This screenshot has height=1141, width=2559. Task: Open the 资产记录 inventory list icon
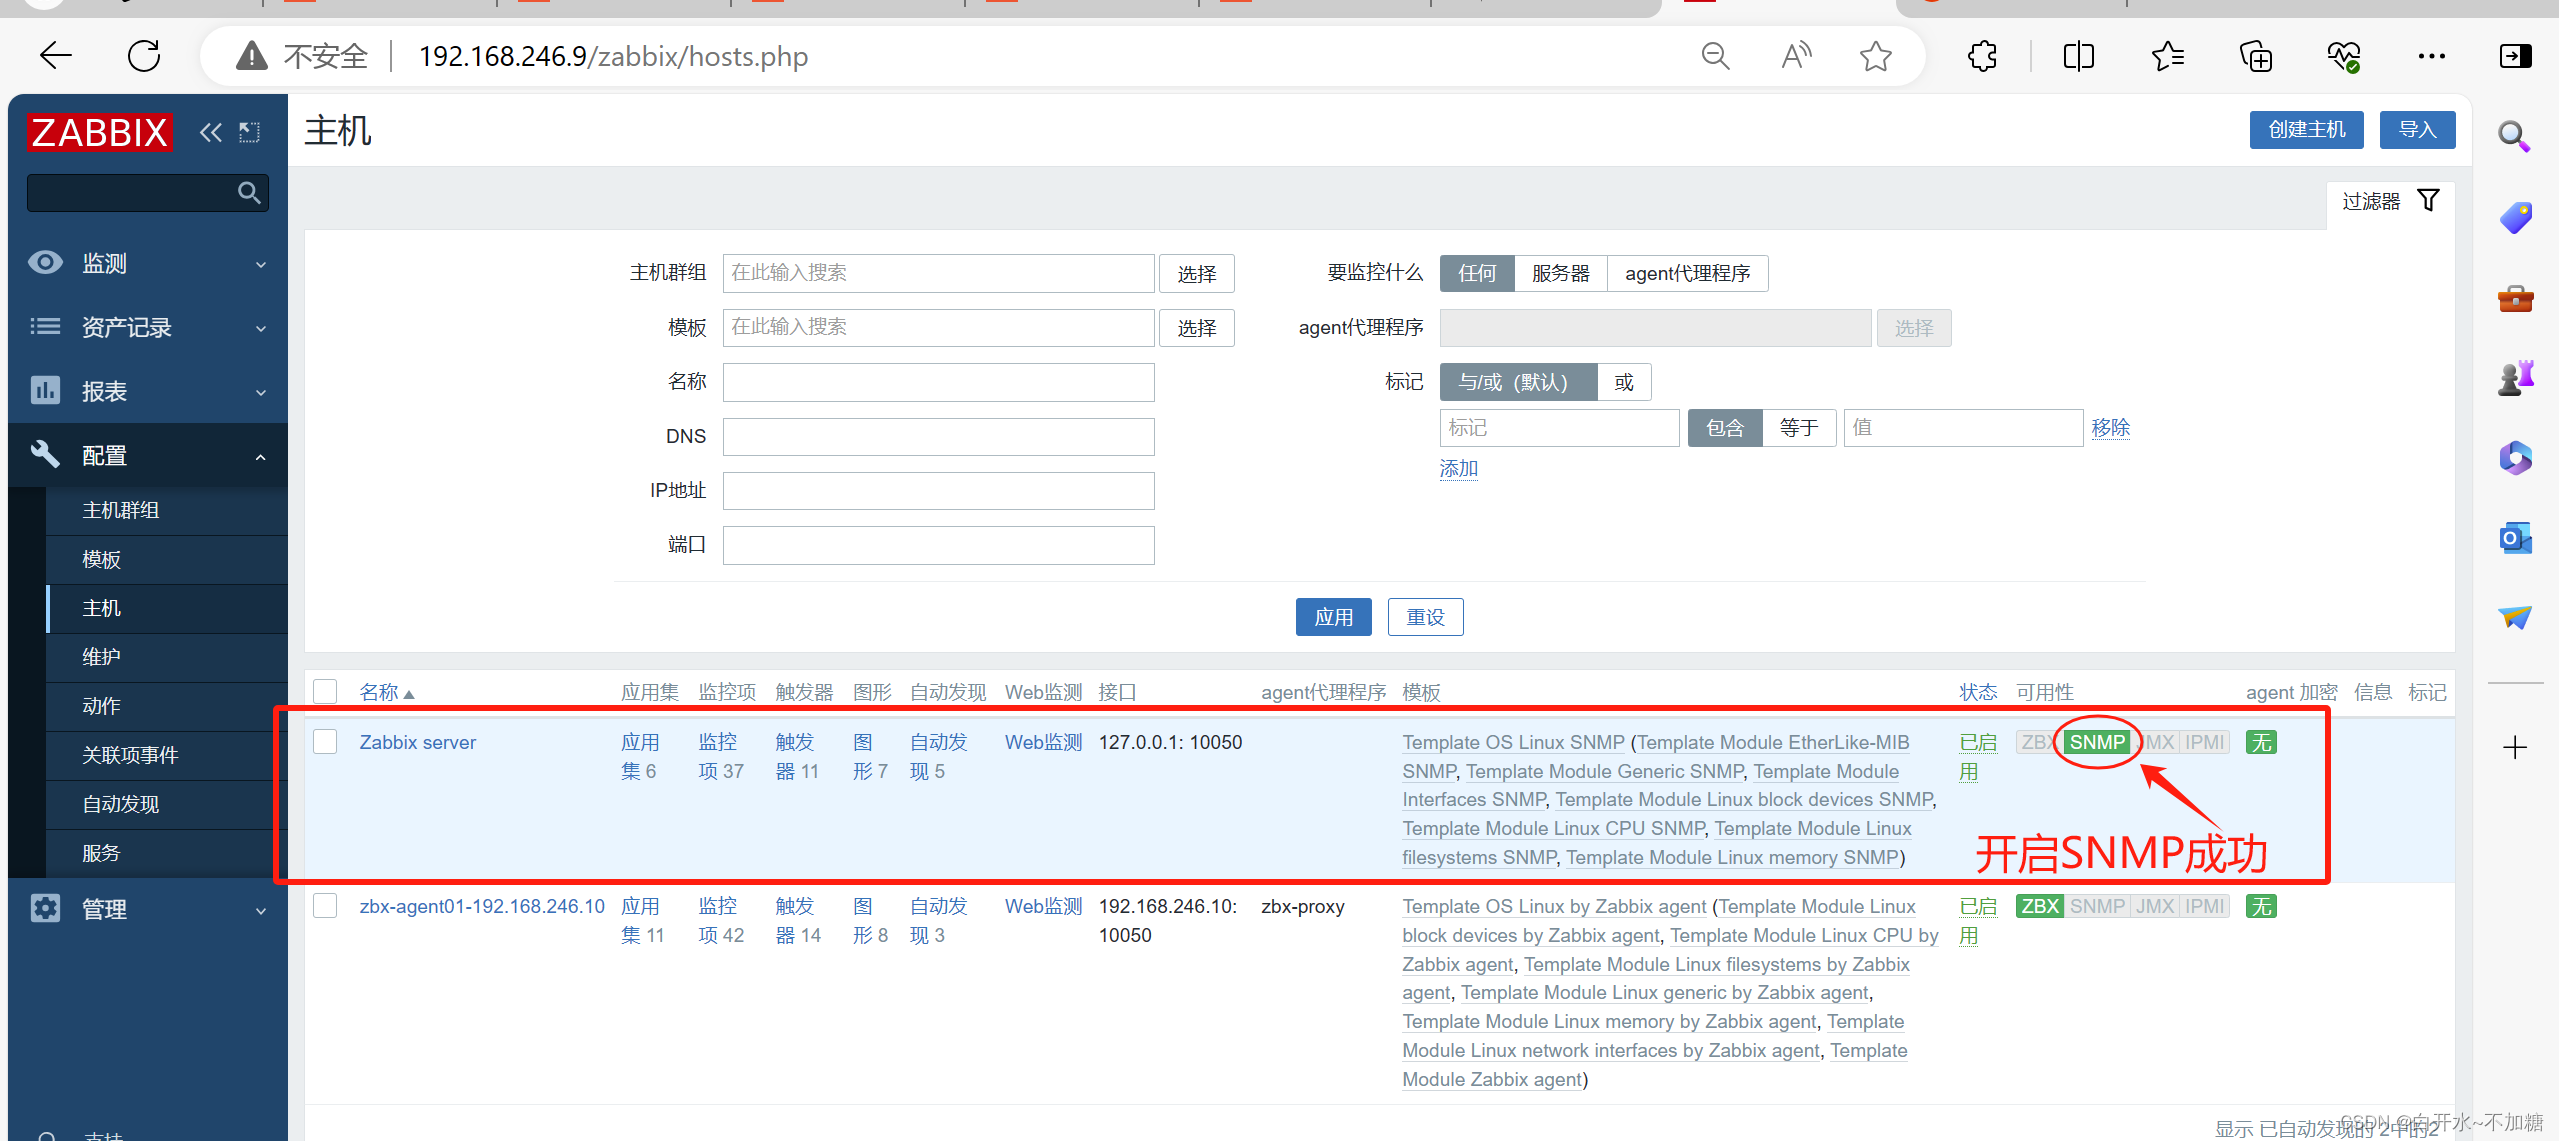click(x=45, y=327)
